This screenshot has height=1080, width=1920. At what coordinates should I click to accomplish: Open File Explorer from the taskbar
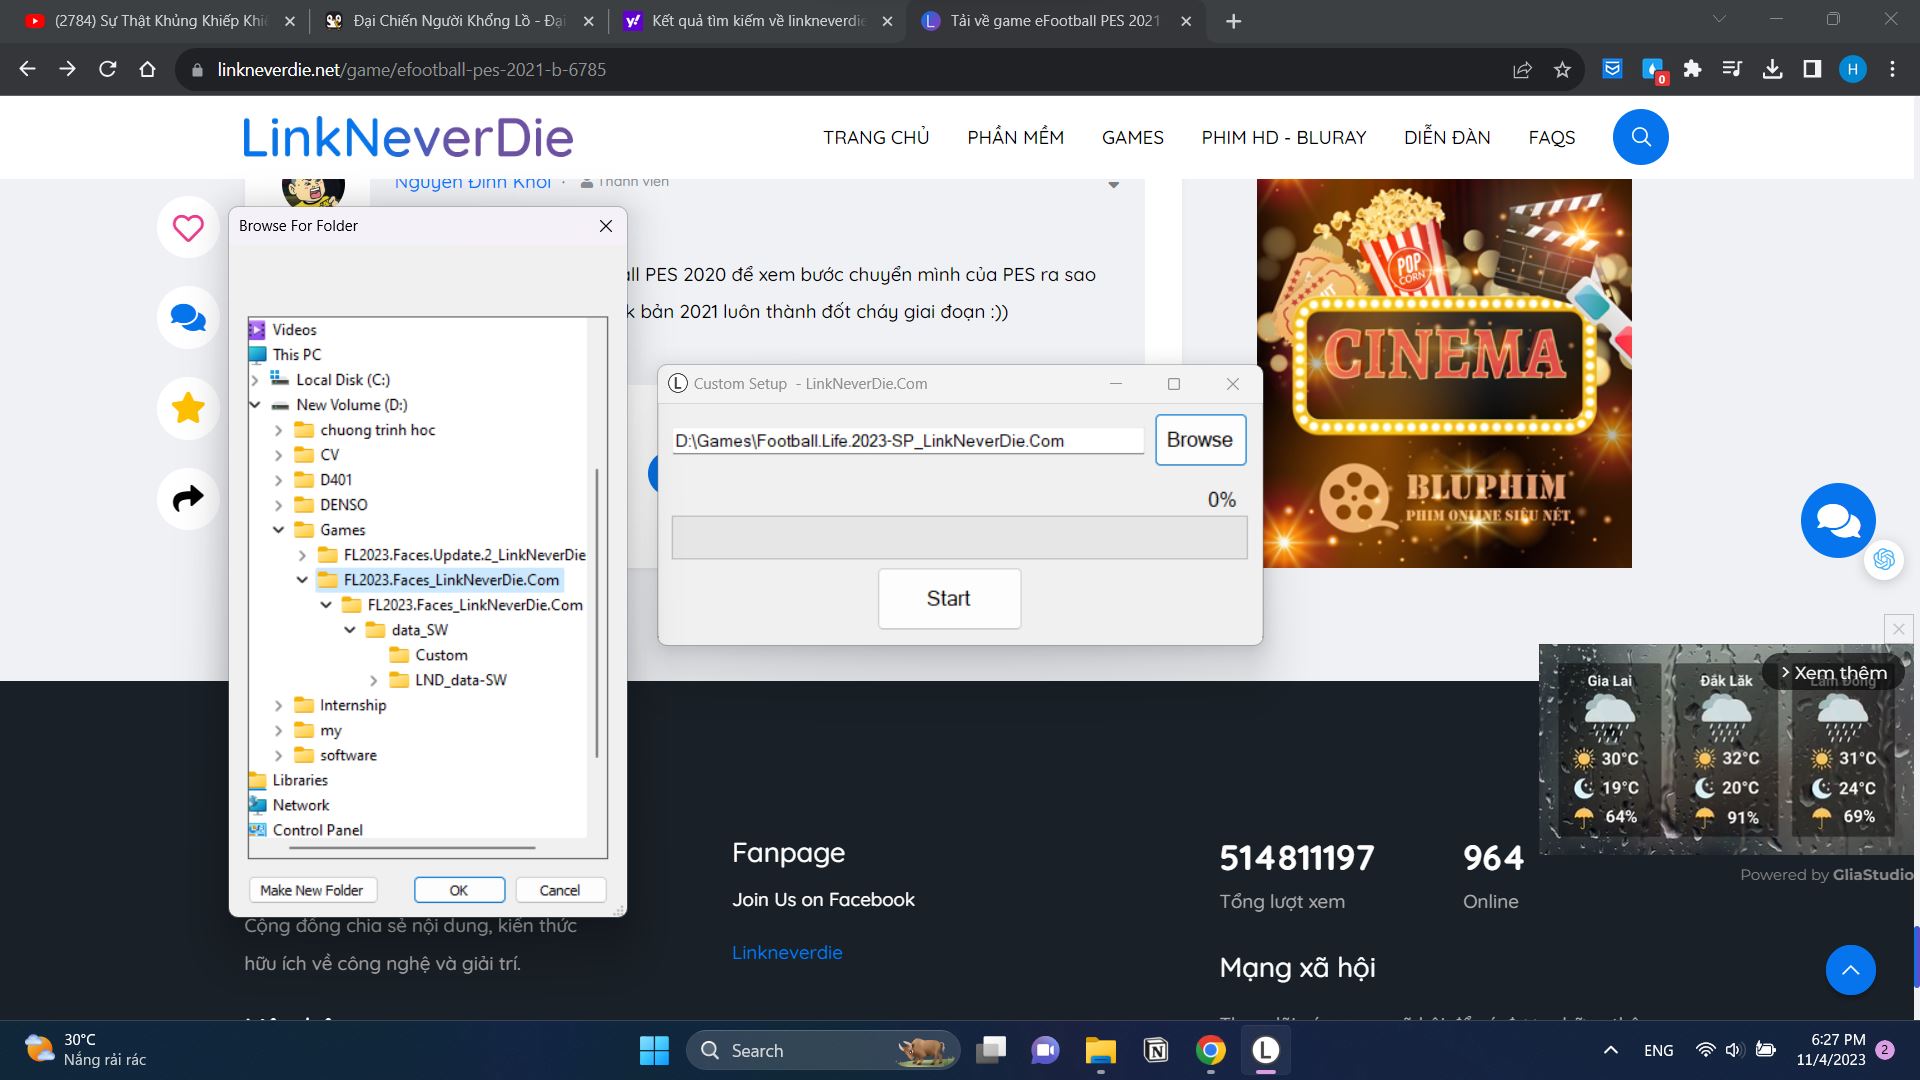[1100, 1050]
